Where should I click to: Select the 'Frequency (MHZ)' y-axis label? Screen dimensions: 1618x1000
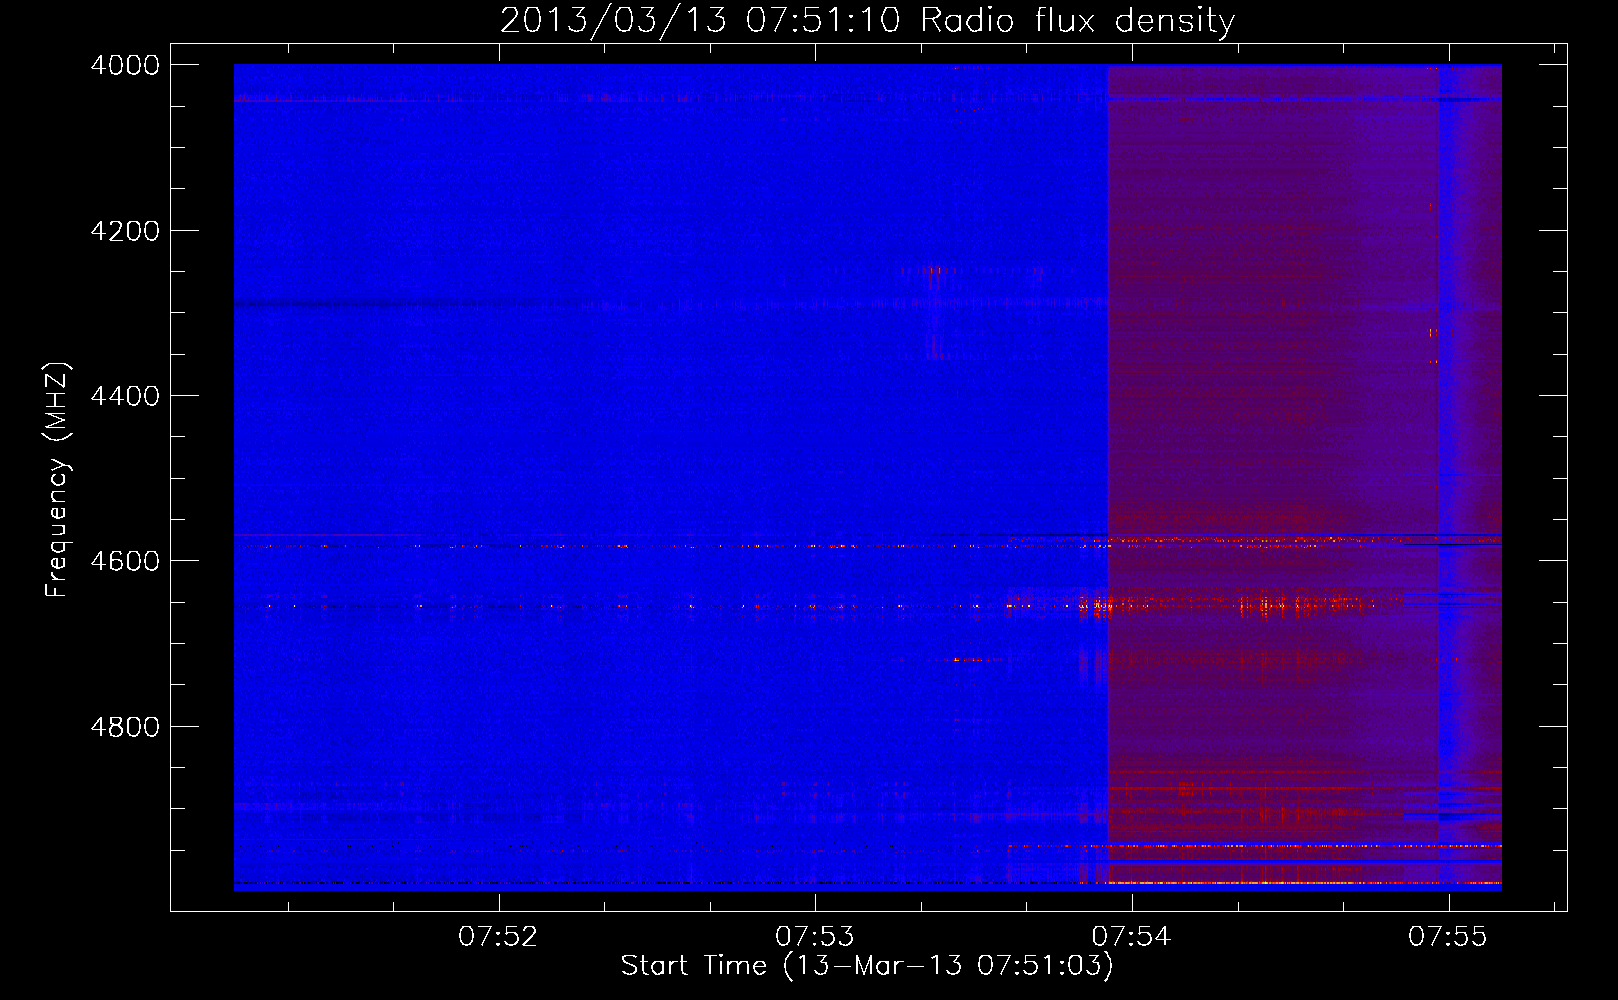57,480
